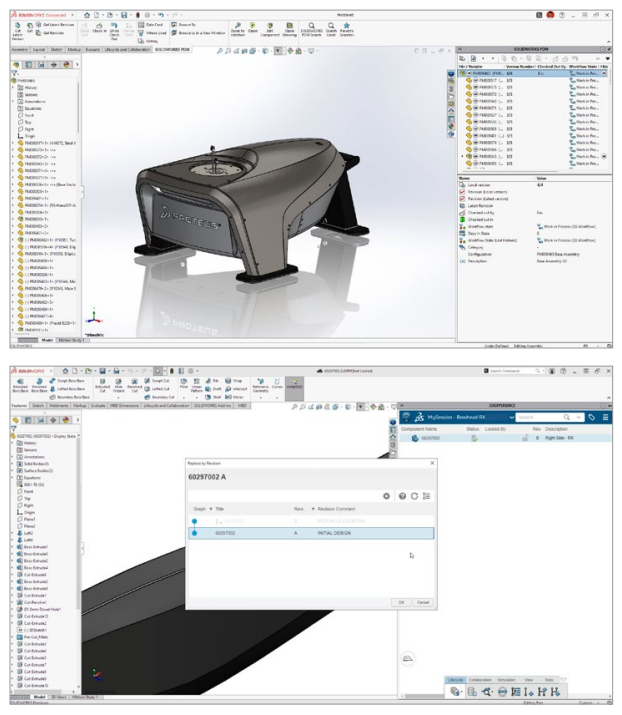Click the Where Used icon
This screenshot has width=622, height=715.
coord(141,31)
